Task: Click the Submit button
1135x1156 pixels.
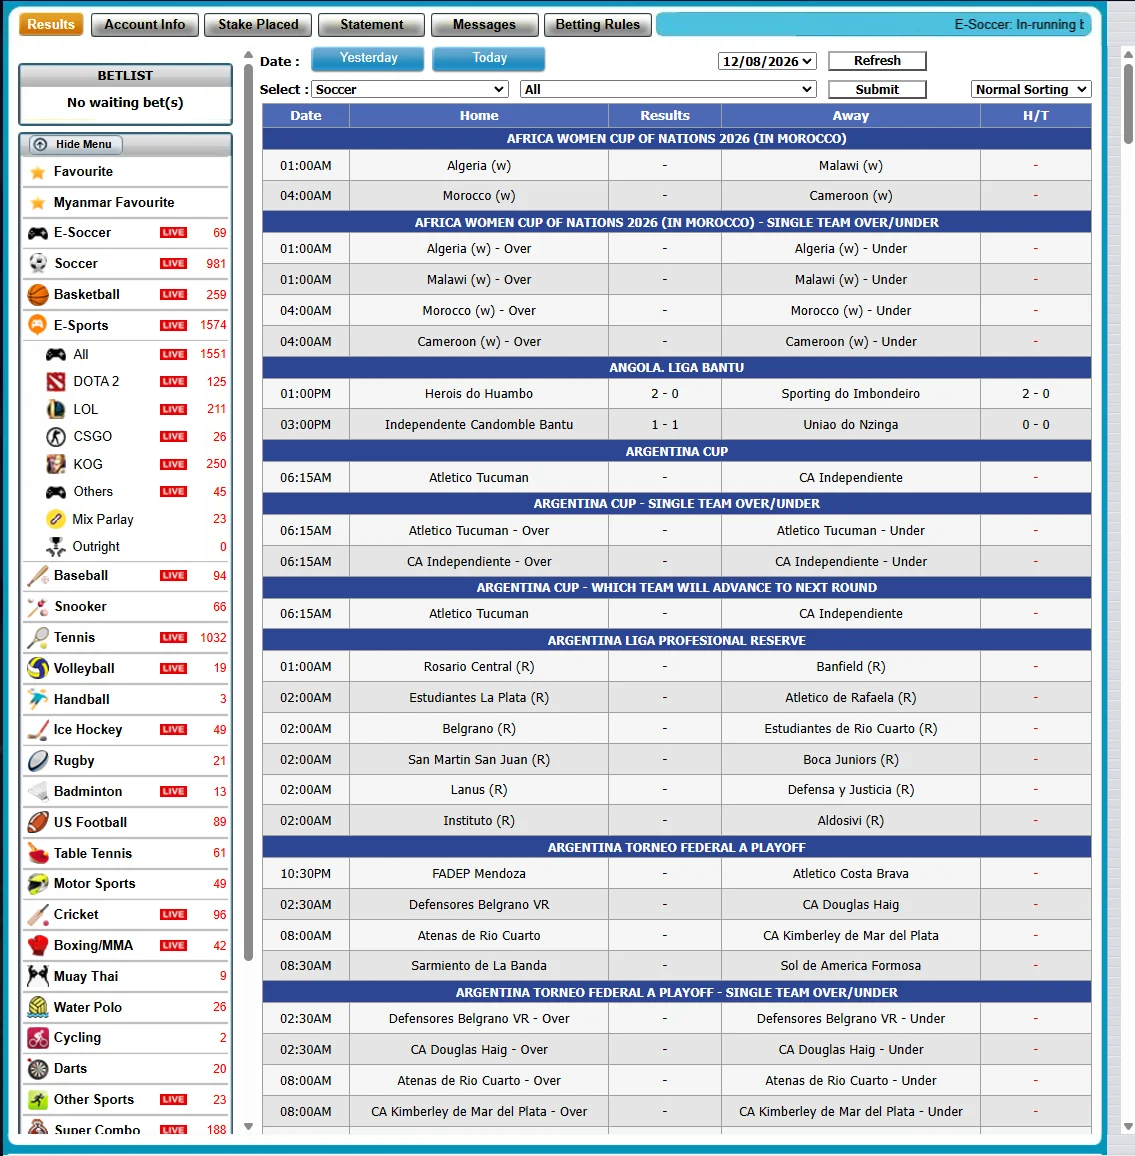Action: tap(877, 89)
